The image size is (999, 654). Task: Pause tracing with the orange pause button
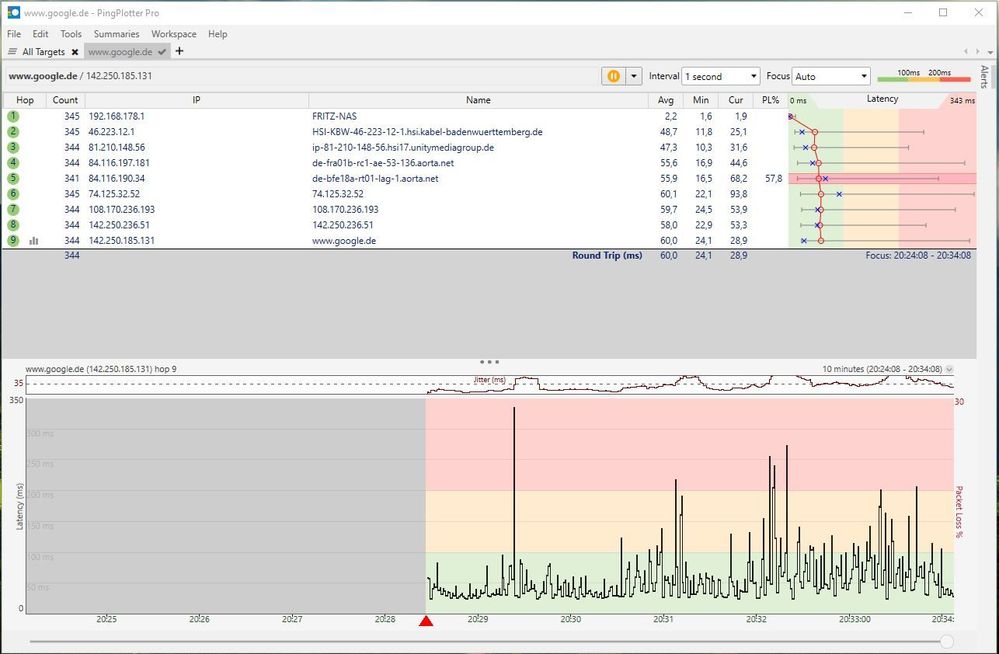pyautogui.click(x=613, y=76)
